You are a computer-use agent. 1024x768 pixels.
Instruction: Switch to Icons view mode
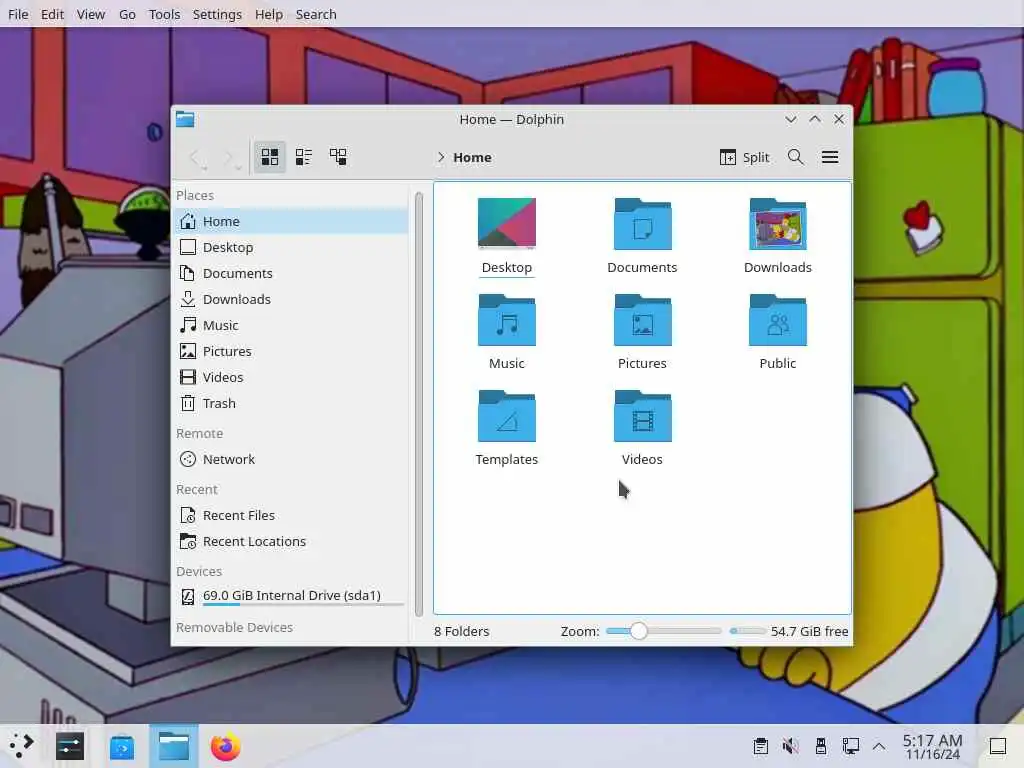point(270,157)
